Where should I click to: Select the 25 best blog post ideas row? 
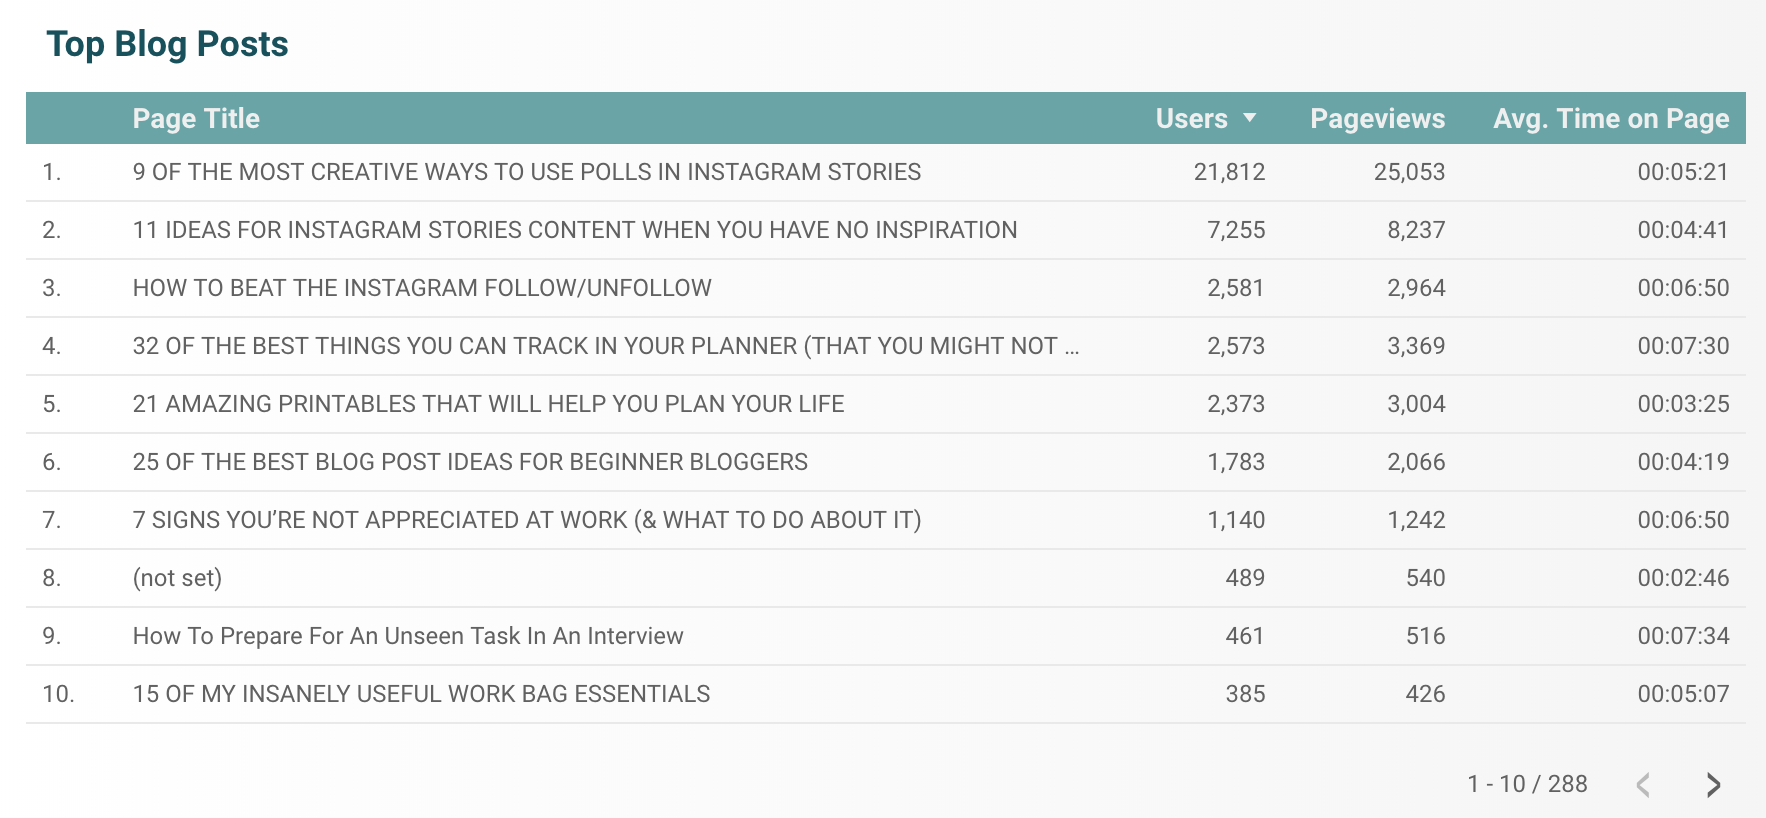886,462
